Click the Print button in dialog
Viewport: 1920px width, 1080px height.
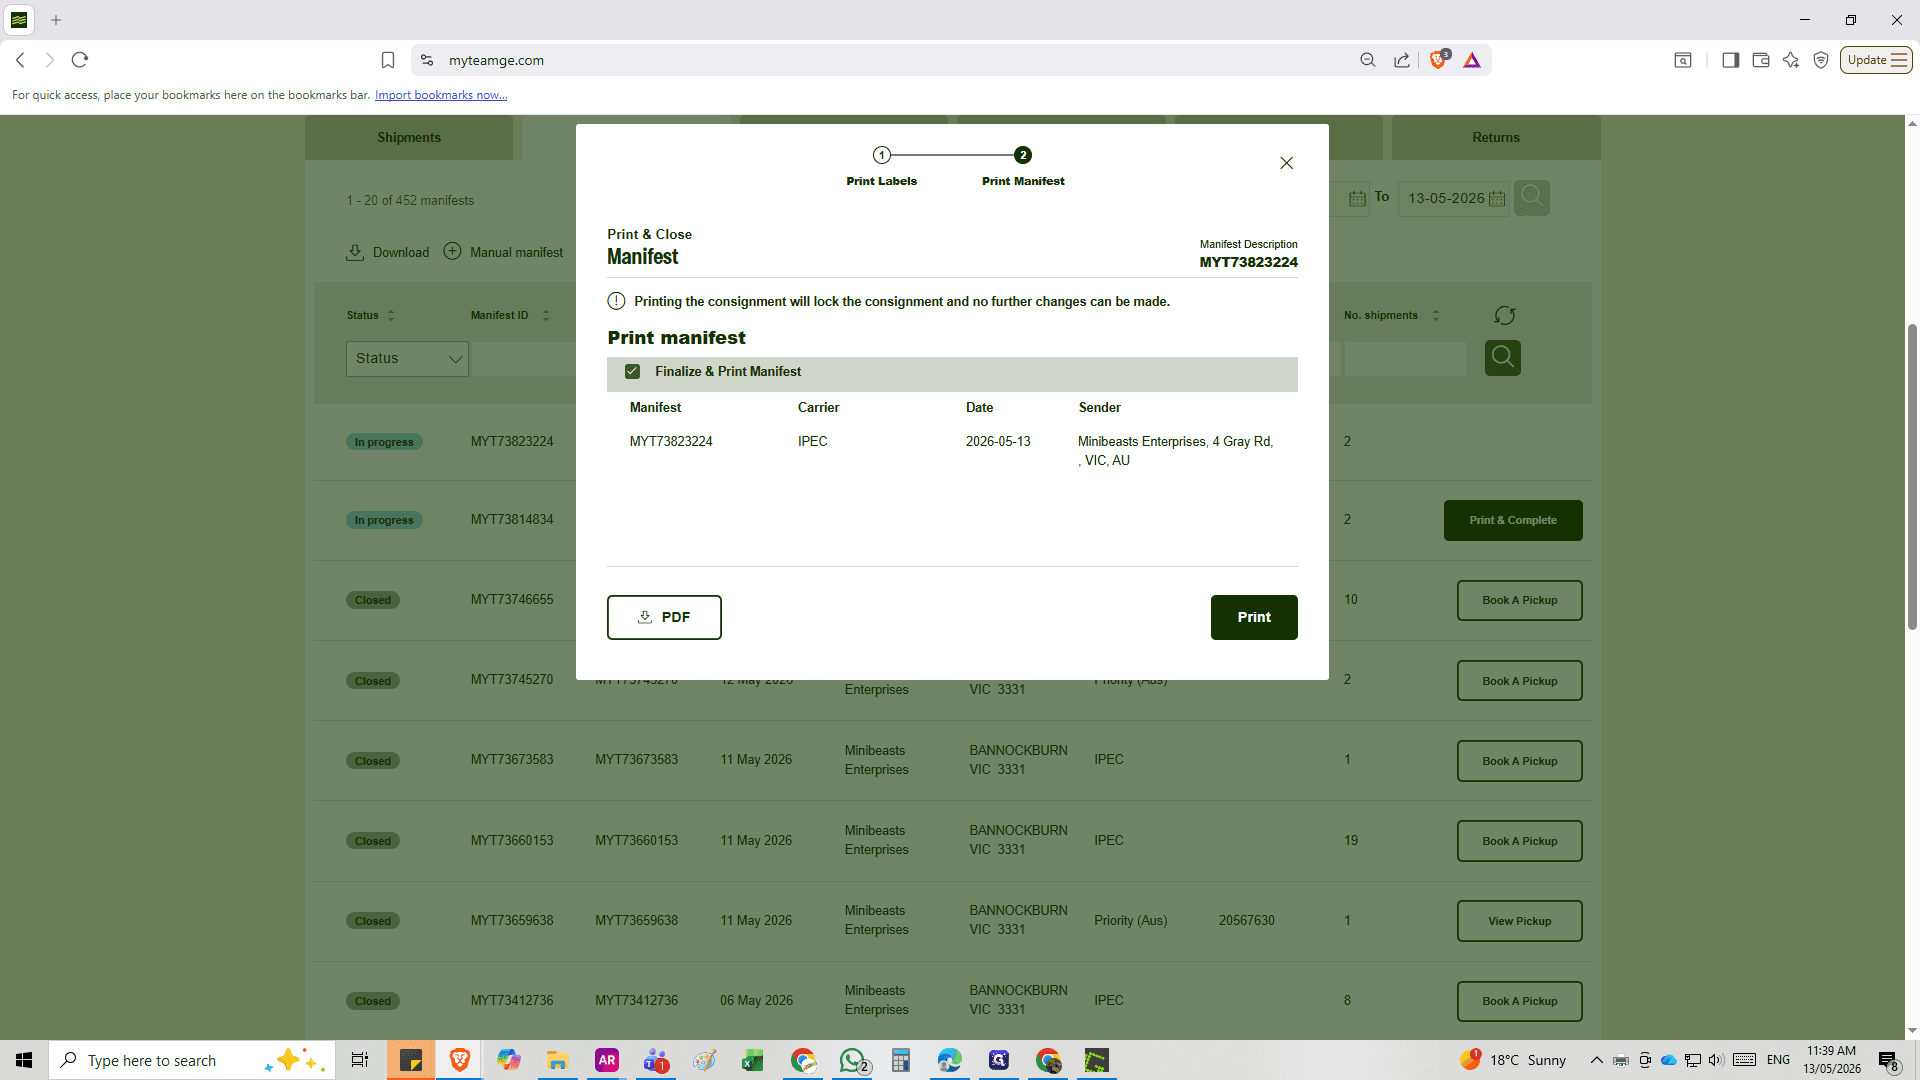[1254, 617]
